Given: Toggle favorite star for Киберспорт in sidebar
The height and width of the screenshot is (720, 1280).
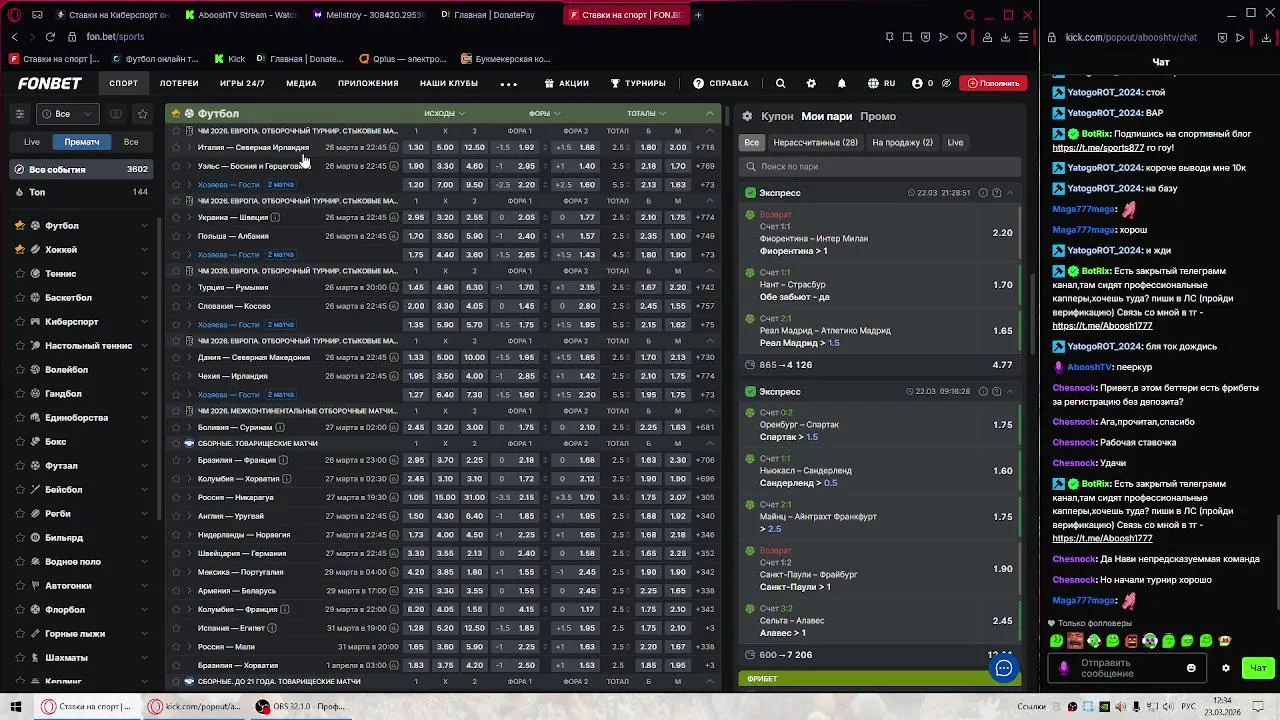Looking at the screenshot, I should pos(20,322).
